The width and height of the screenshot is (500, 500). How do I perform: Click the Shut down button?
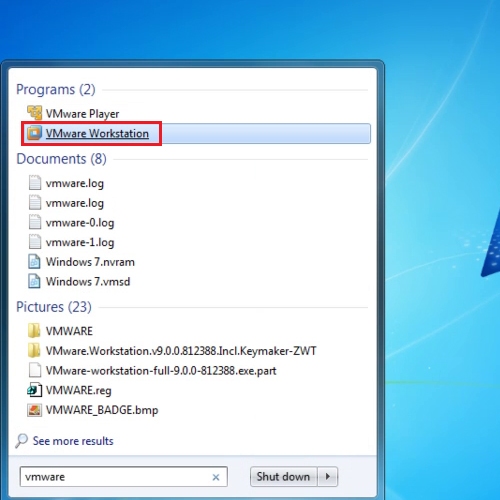(283, 476)
